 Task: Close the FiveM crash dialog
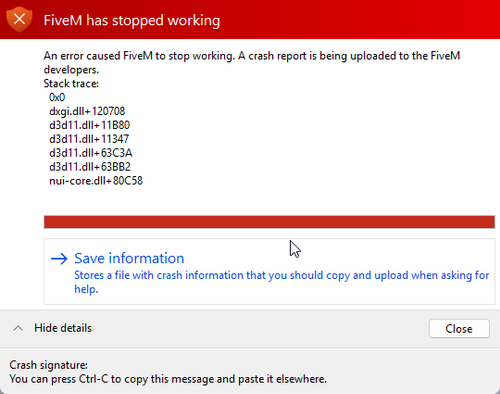pos(459,329)
